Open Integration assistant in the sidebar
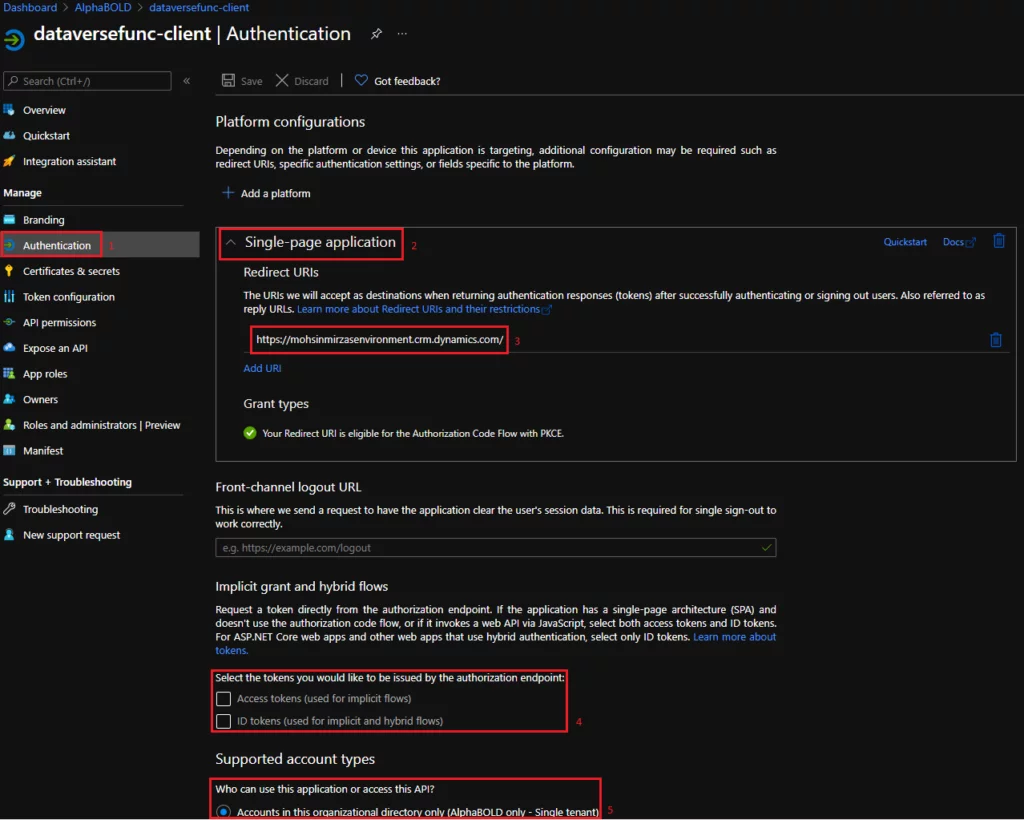 [x=69, y=161]
